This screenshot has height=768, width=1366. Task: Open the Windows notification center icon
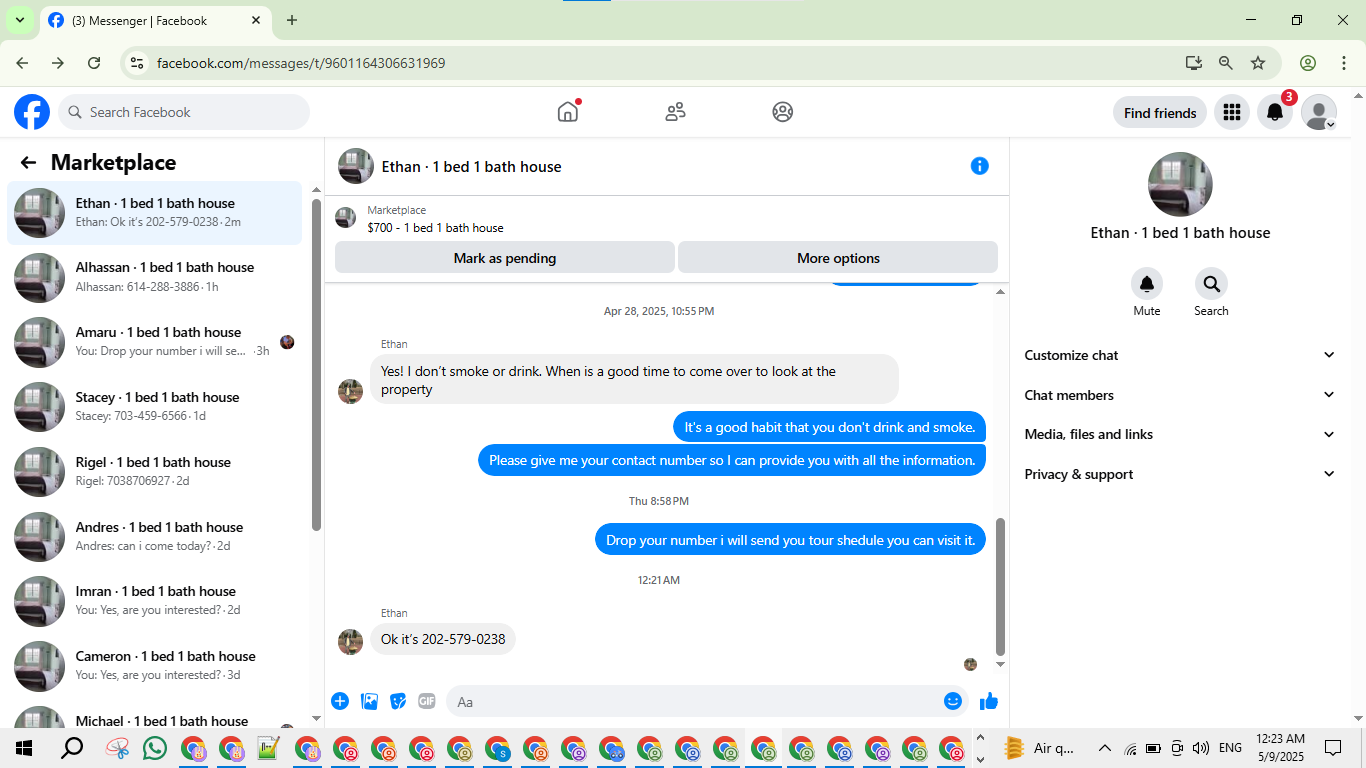click(1333, 748)
